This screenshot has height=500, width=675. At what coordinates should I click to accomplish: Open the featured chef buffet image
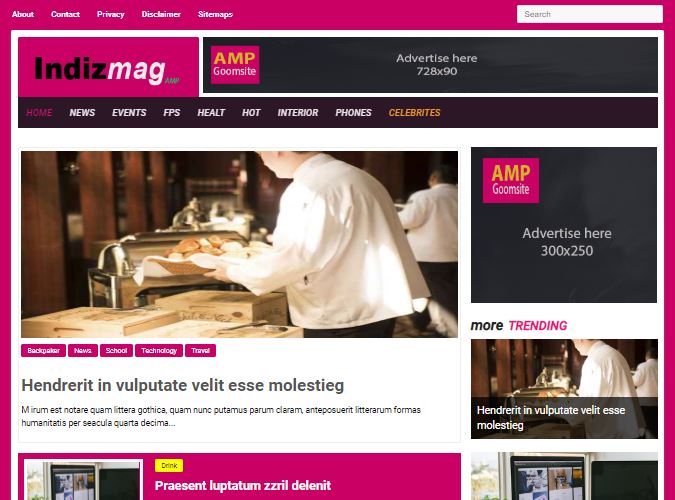(x=239, y=244)
